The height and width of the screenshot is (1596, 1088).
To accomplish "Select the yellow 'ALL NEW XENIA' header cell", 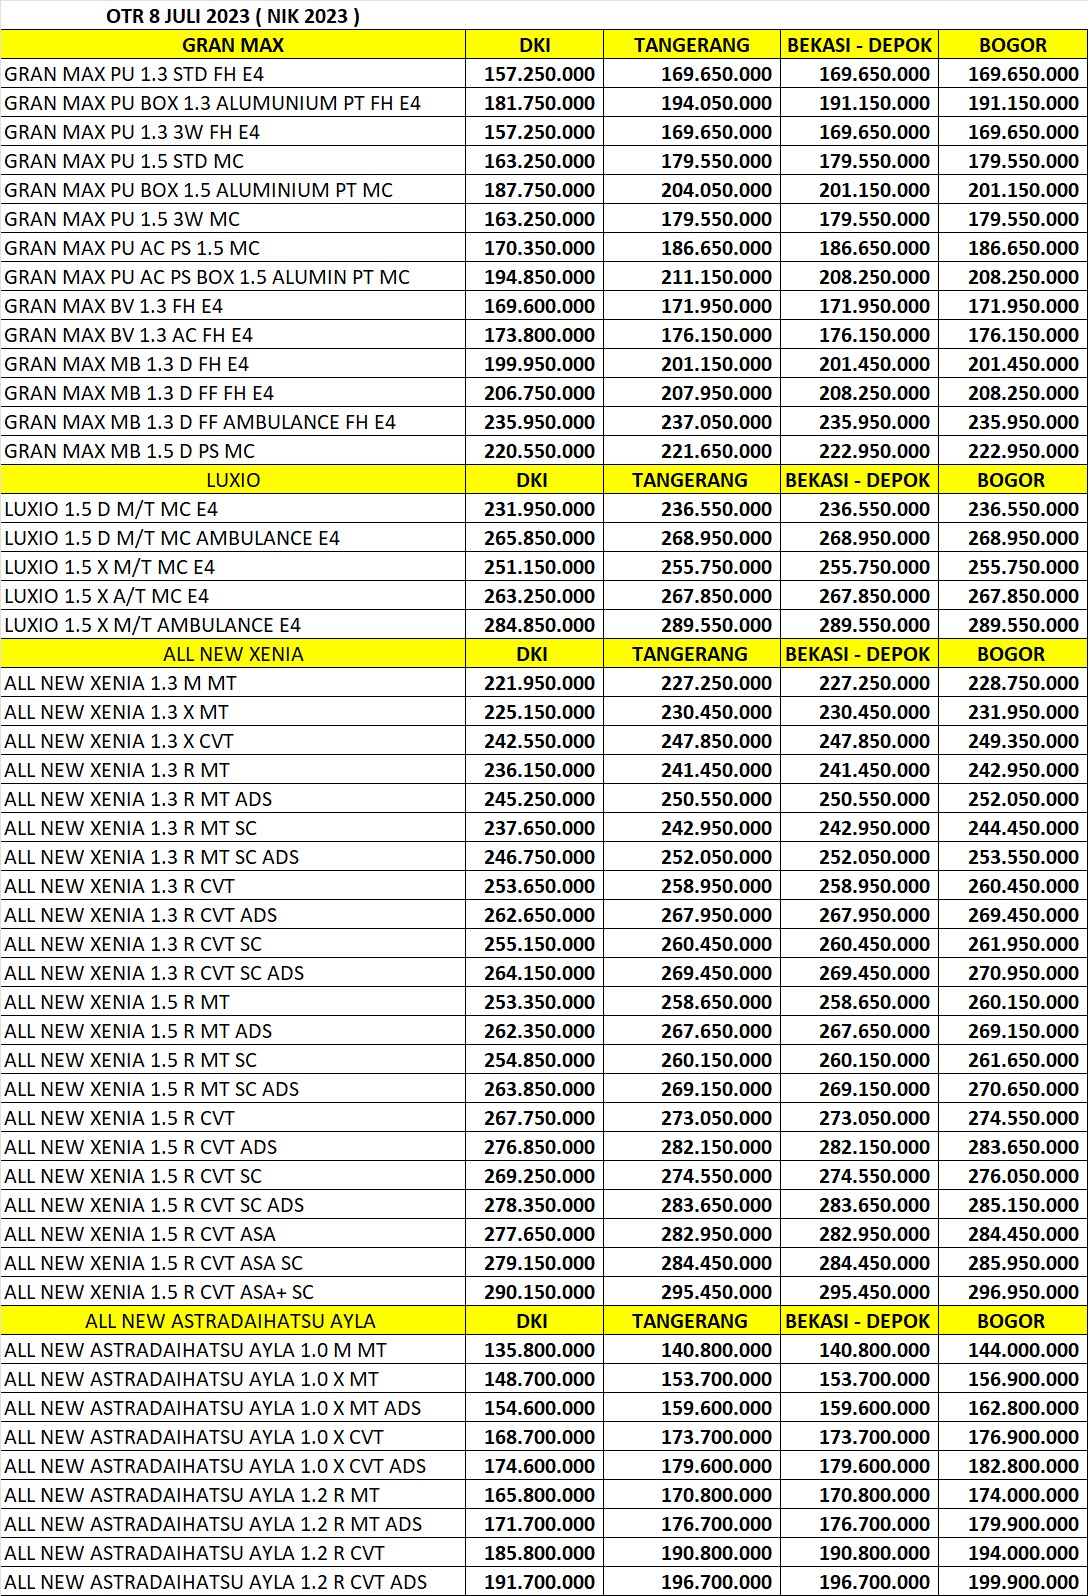I will (233, 654).
